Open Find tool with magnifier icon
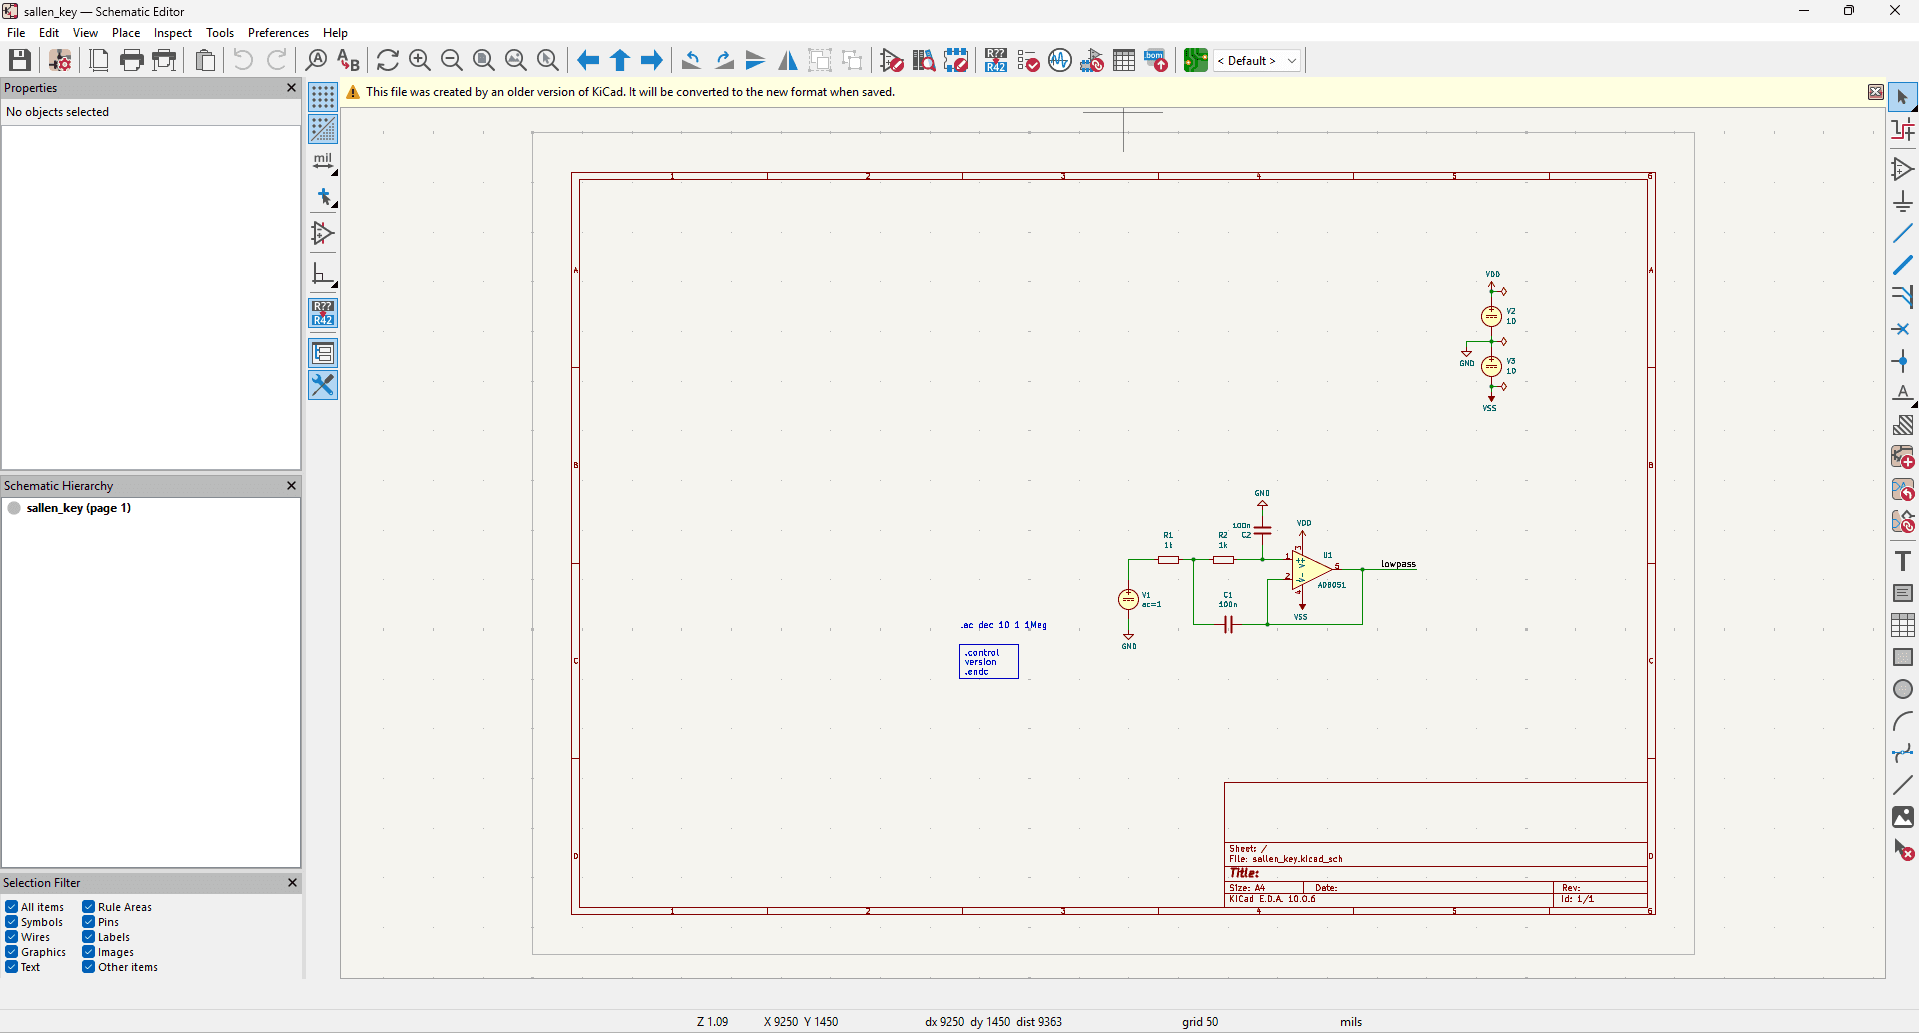Image resolution: width=1919 pixels, height=1033 pixels. click(x=316, y=60)
